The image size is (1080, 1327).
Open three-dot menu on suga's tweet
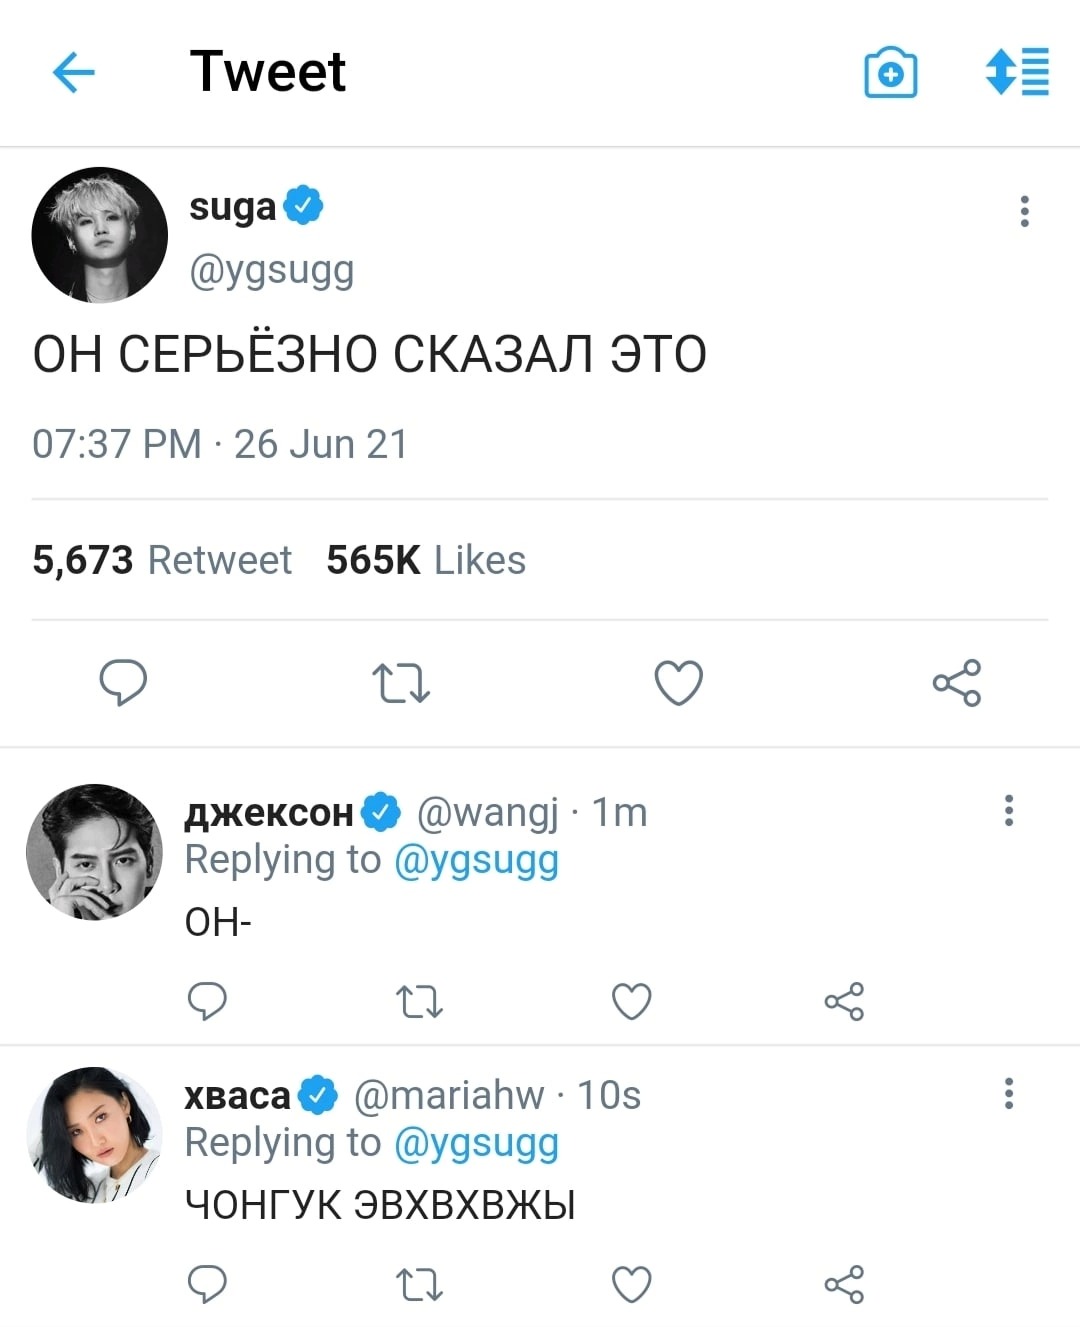[1024, 211]
